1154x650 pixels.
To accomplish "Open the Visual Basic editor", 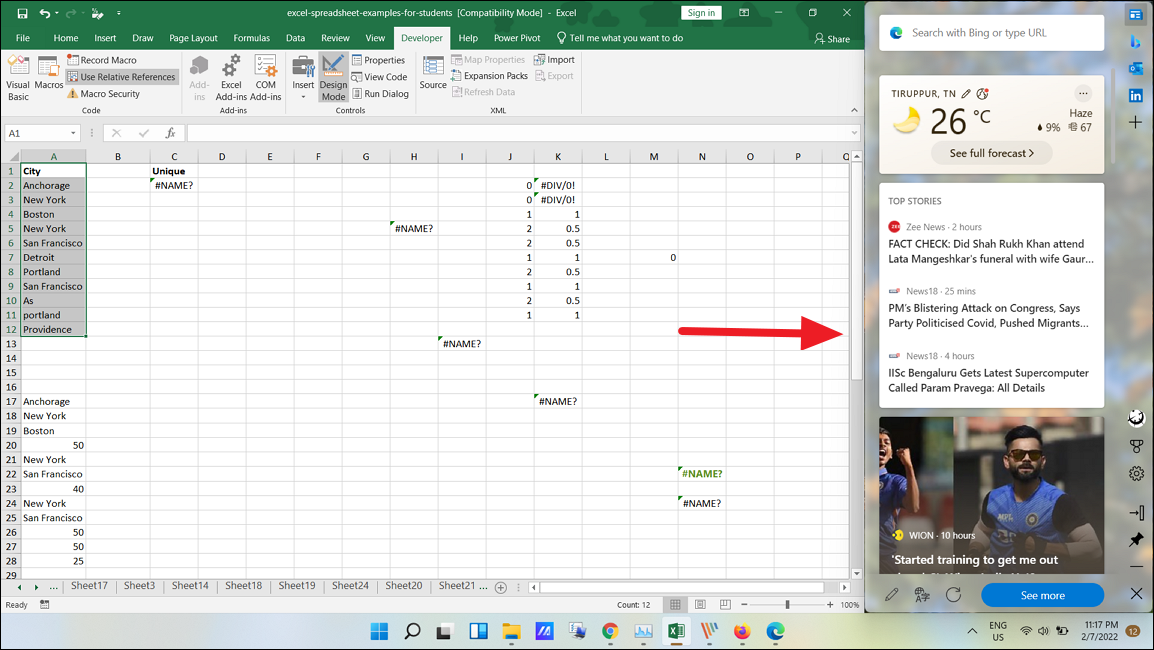I will coord(18,77).
